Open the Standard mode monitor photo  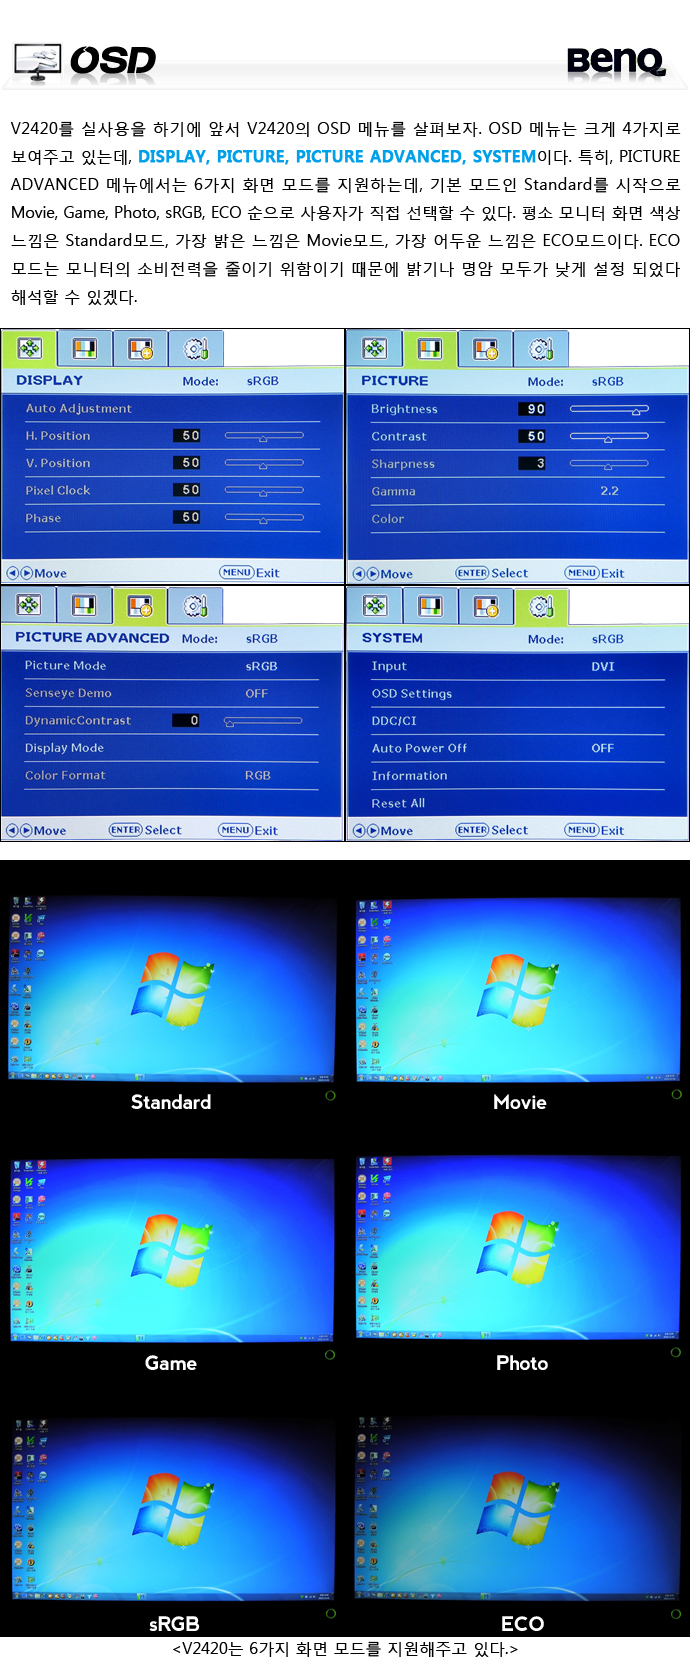(172, 988)
